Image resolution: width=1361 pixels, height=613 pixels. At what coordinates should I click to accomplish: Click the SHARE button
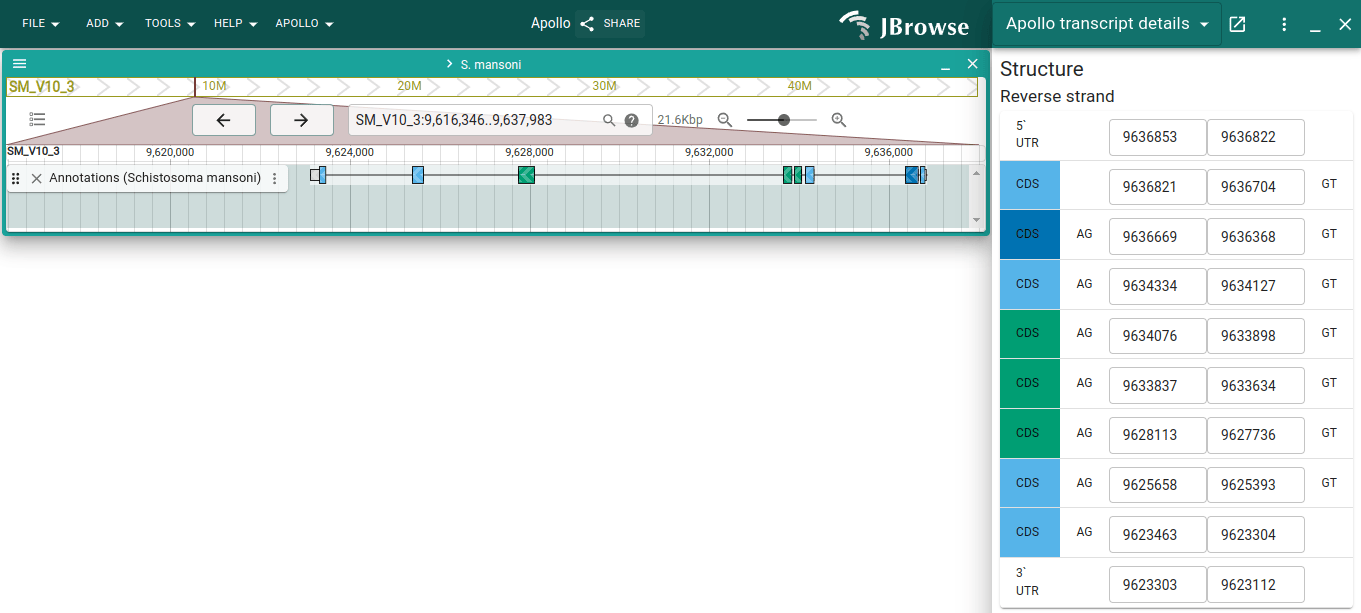(610, 23)
